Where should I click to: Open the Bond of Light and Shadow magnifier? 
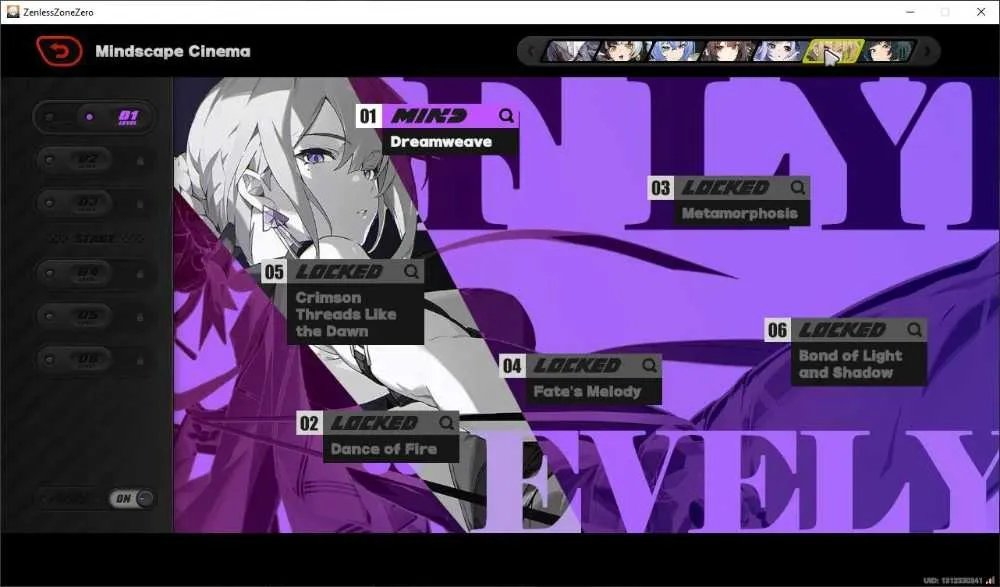coord(915,330)
